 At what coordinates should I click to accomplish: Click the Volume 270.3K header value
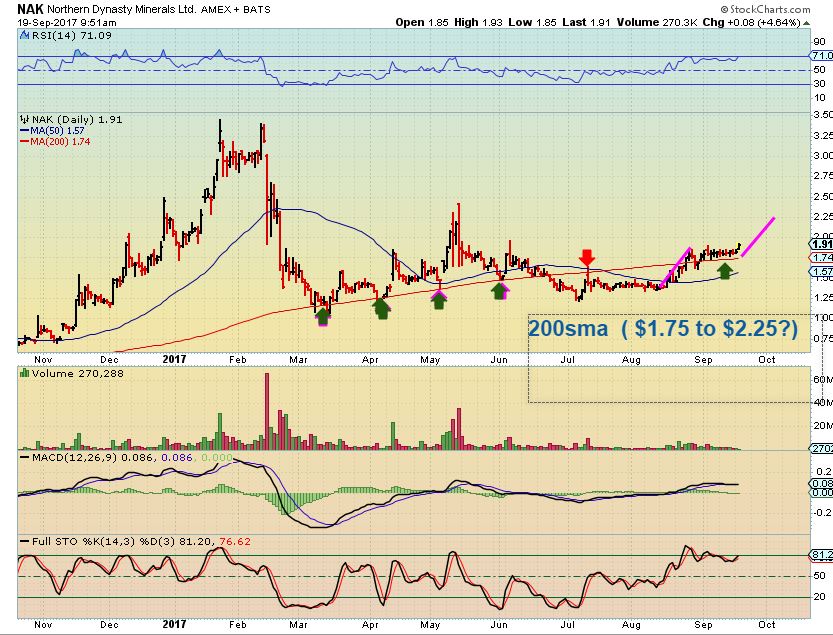point(657,22)
